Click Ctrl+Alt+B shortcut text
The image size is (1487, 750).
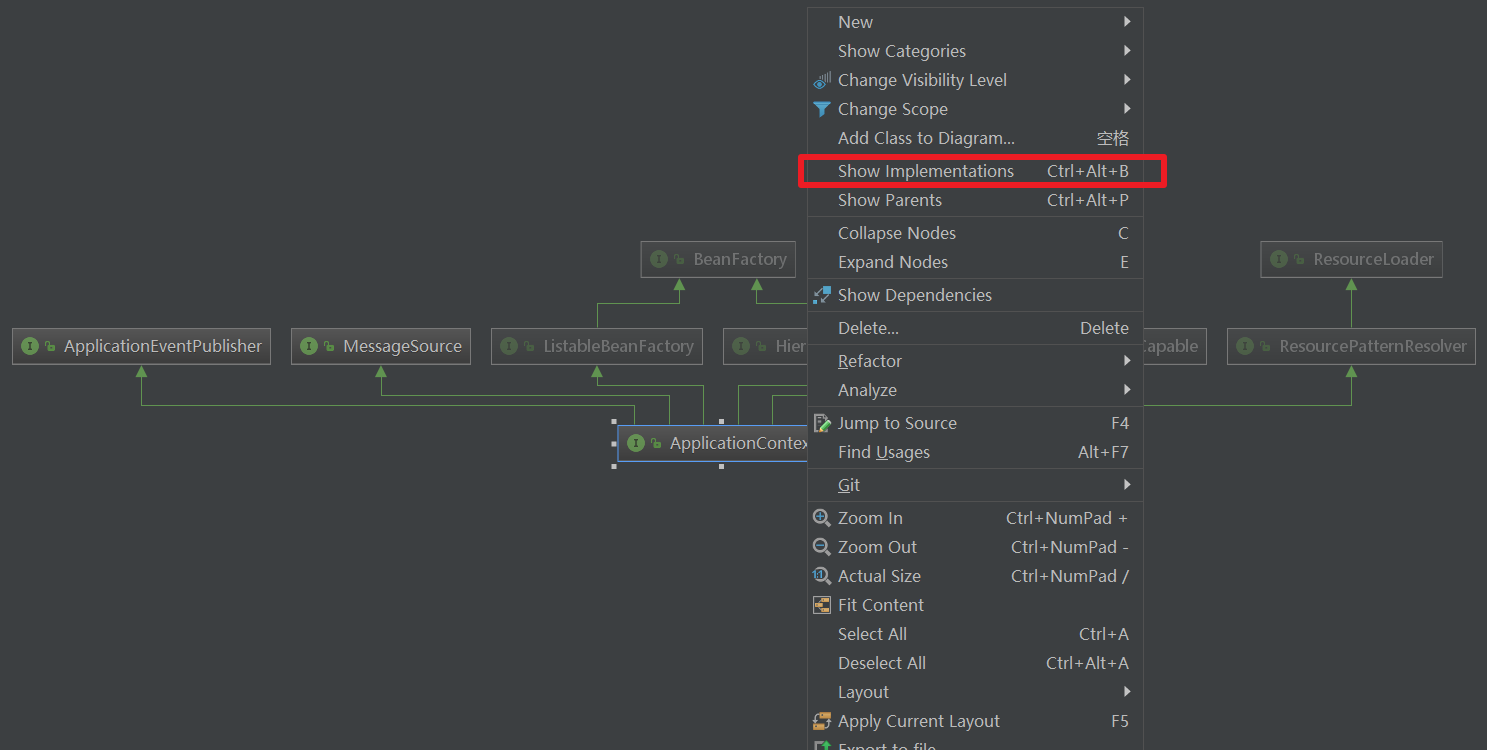[1088, 171]
